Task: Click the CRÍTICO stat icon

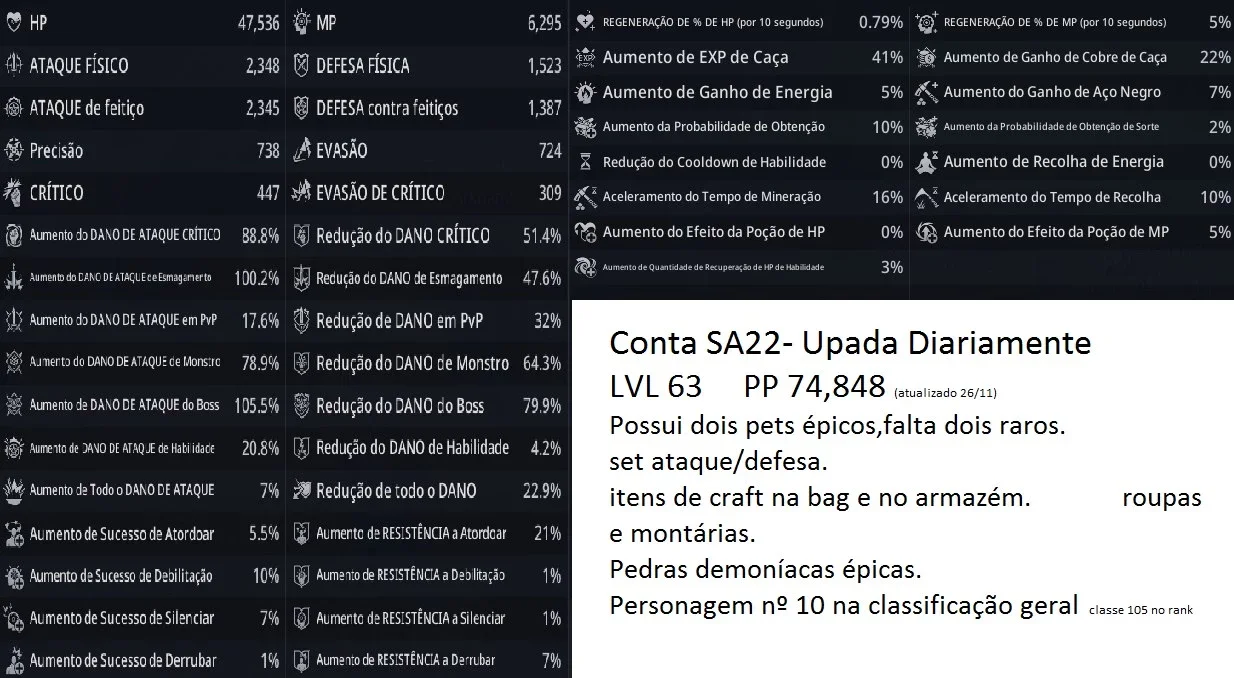Action: (x=14, y=192)
